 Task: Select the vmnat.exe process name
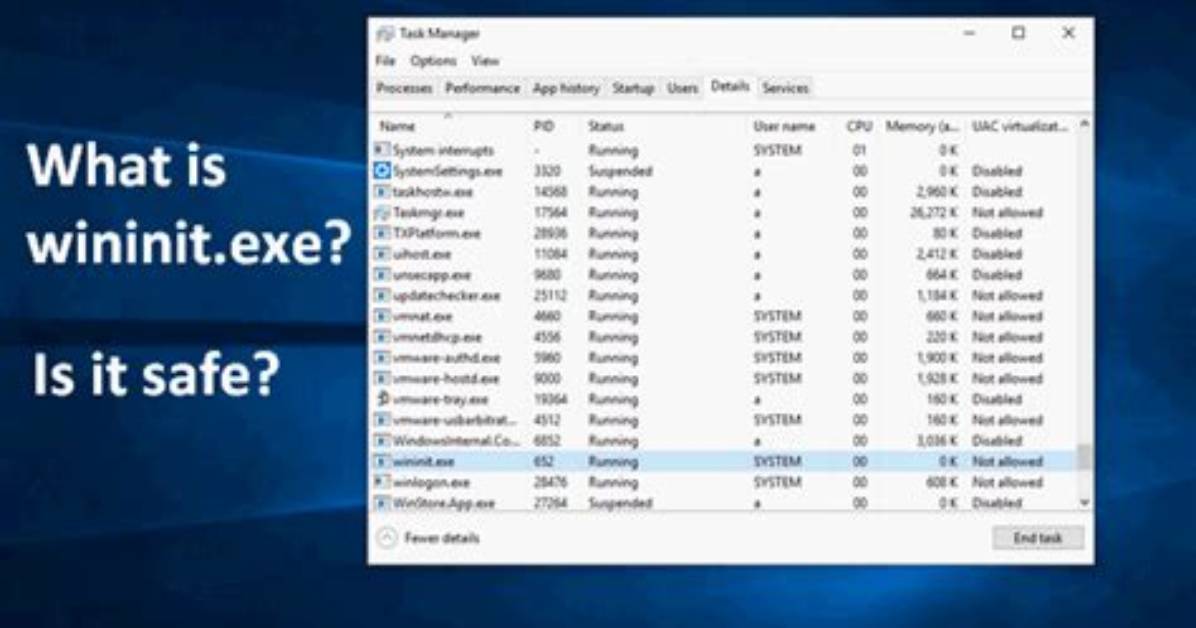point(423,316)
